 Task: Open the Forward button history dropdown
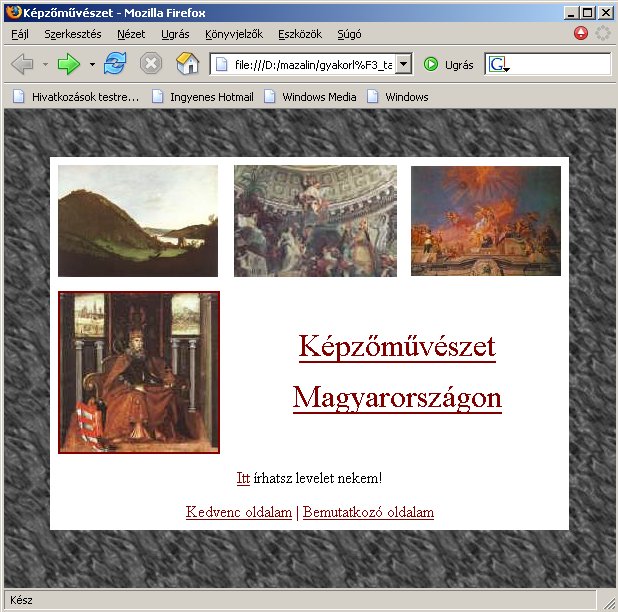[x=92, y=64]
